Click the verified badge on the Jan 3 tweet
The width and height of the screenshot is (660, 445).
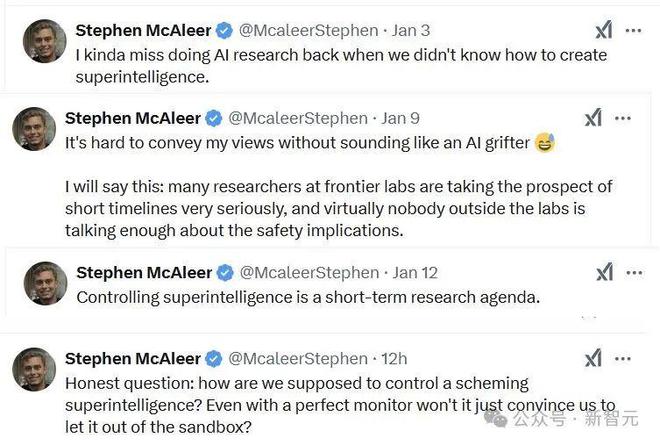click(x=224, y=30)
